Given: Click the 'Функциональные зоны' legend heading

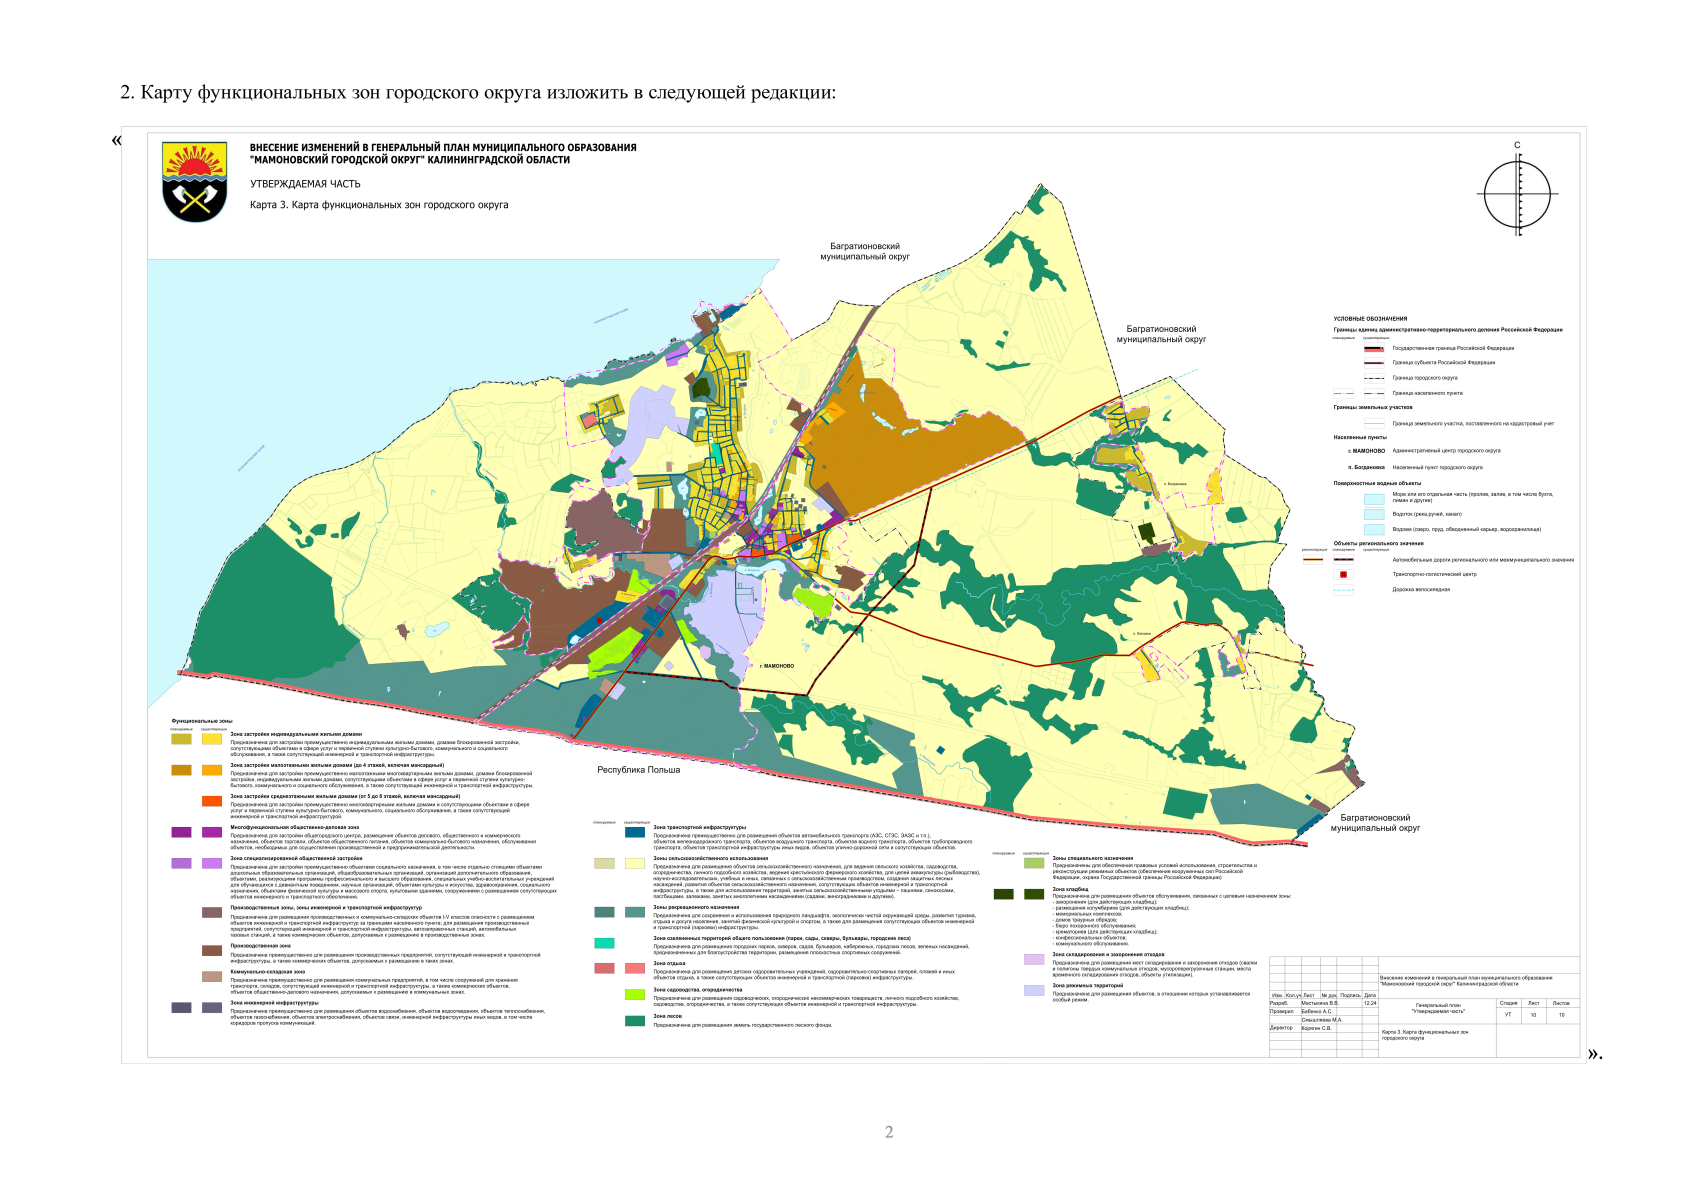Looking at the screenshot, I should (x=201, y=720).
